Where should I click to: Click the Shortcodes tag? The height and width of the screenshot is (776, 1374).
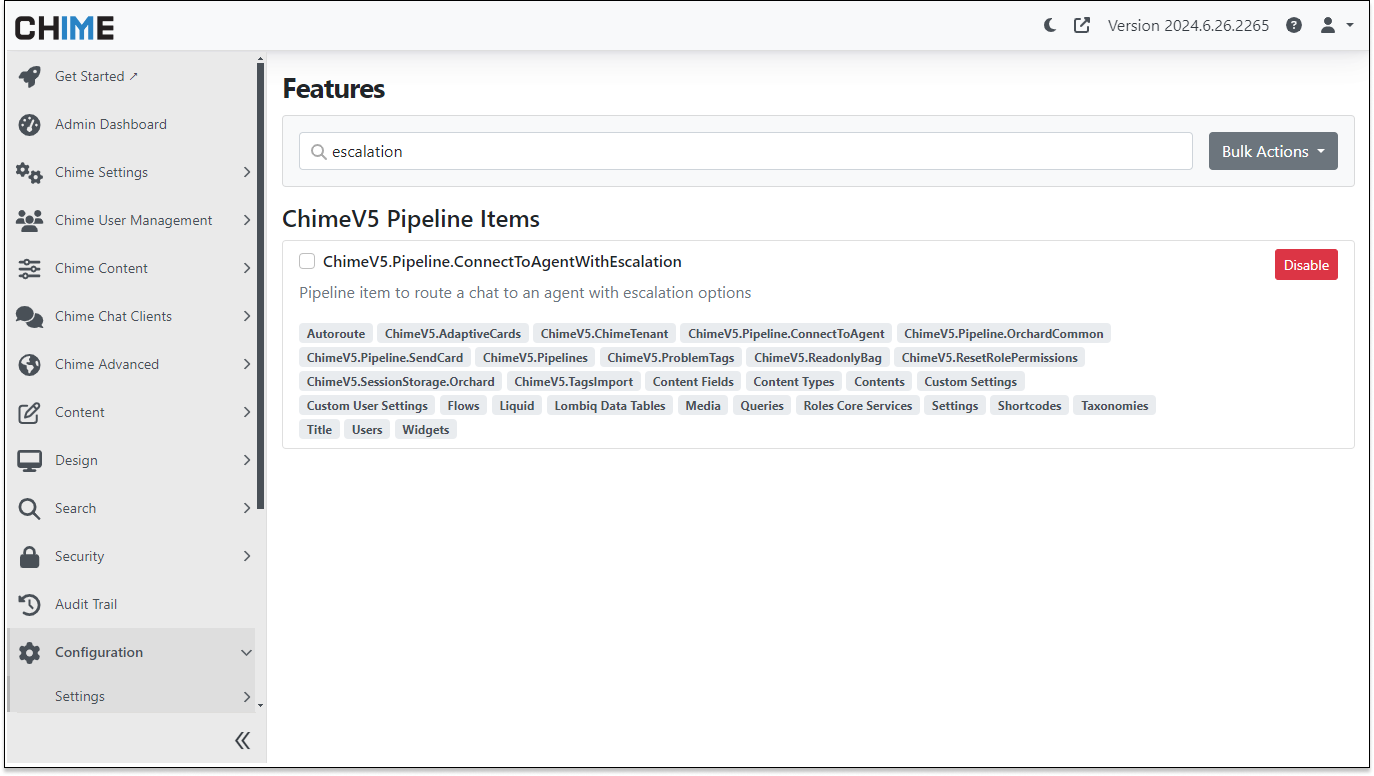[1029, 405]
